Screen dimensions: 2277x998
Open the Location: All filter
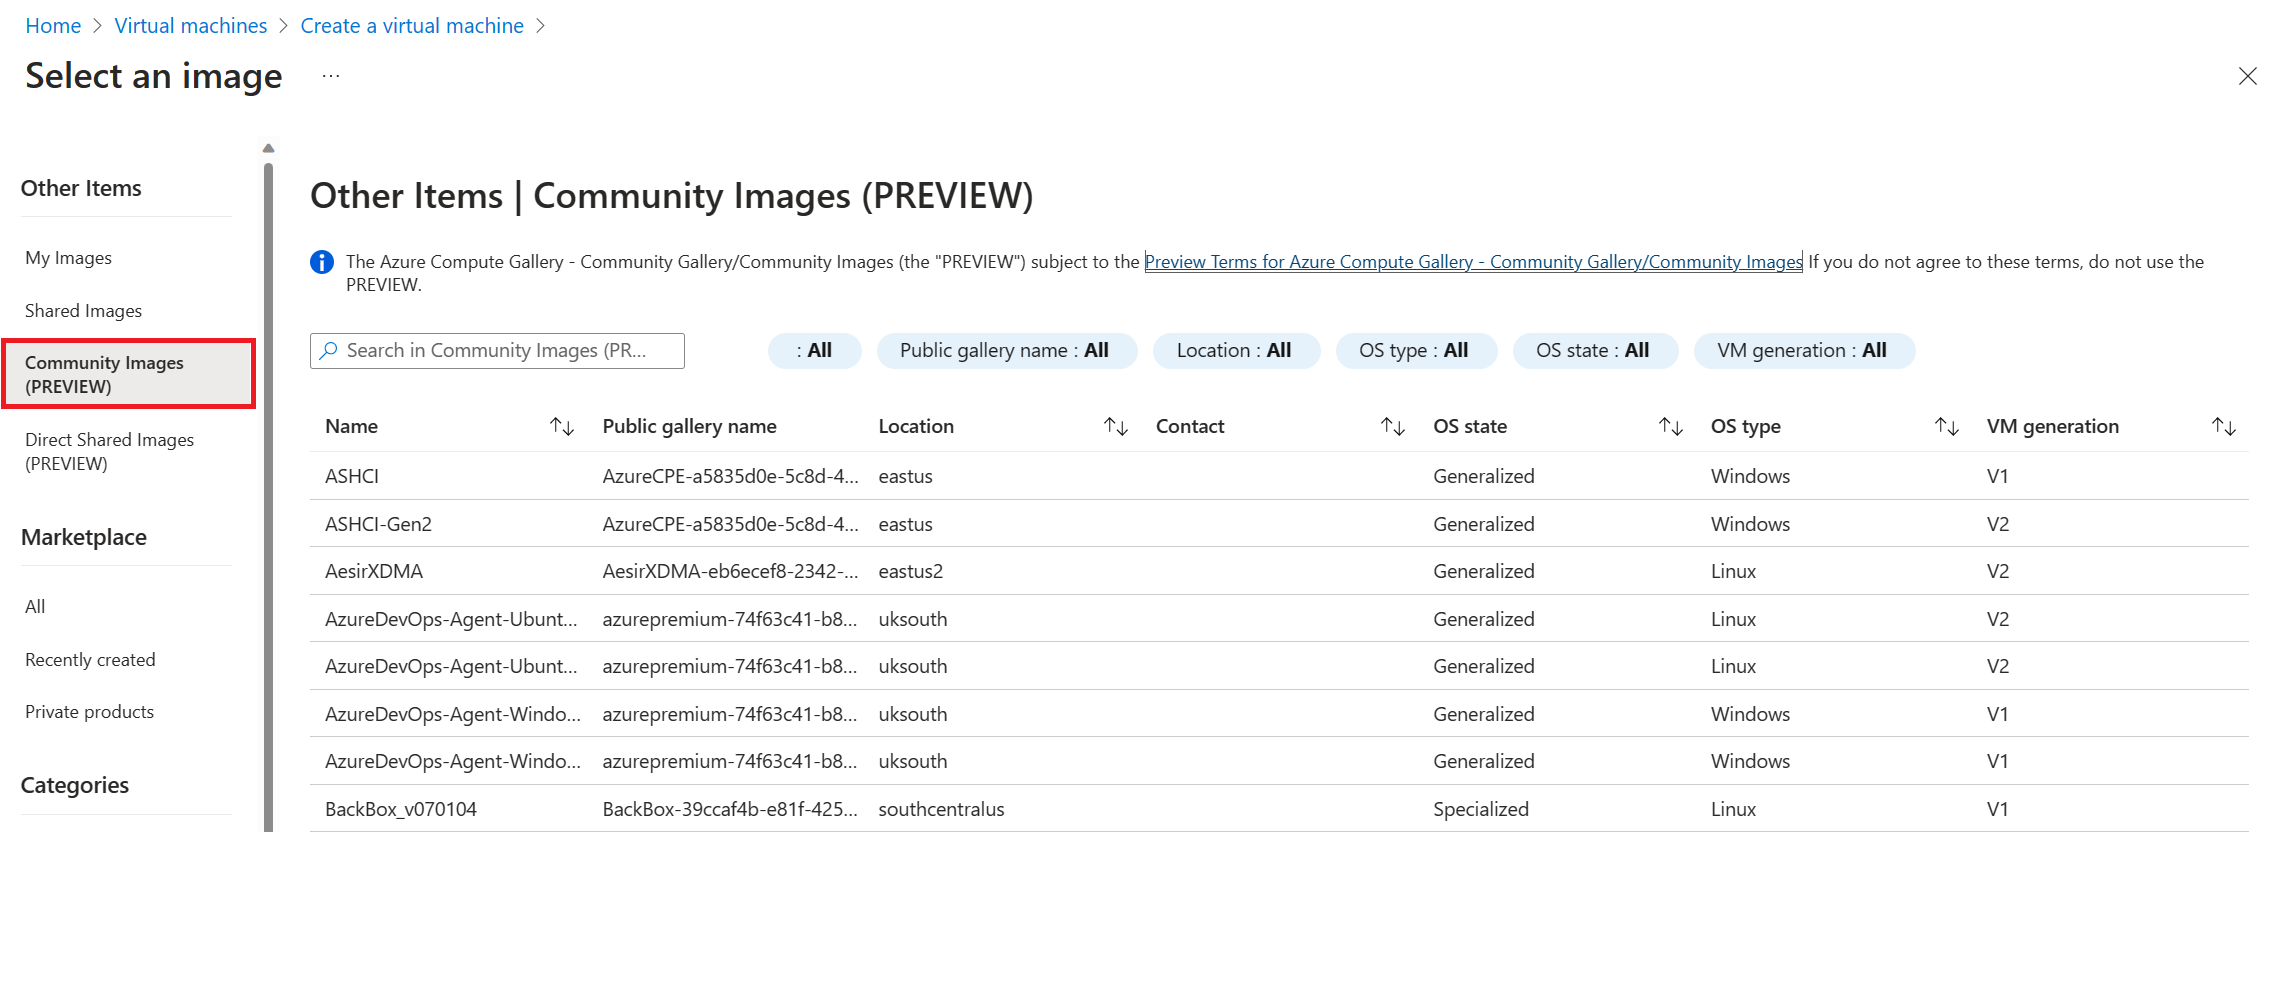click(1236, 350)
